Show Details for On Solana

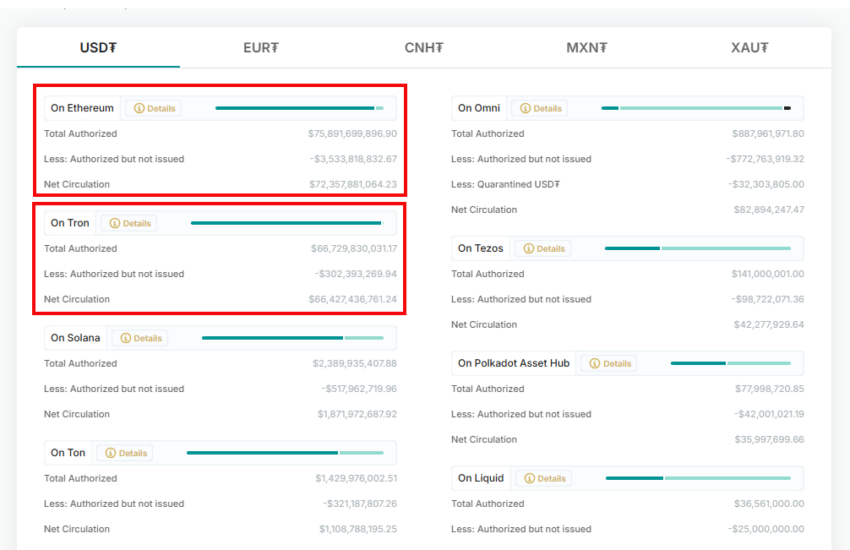(140, 338)
